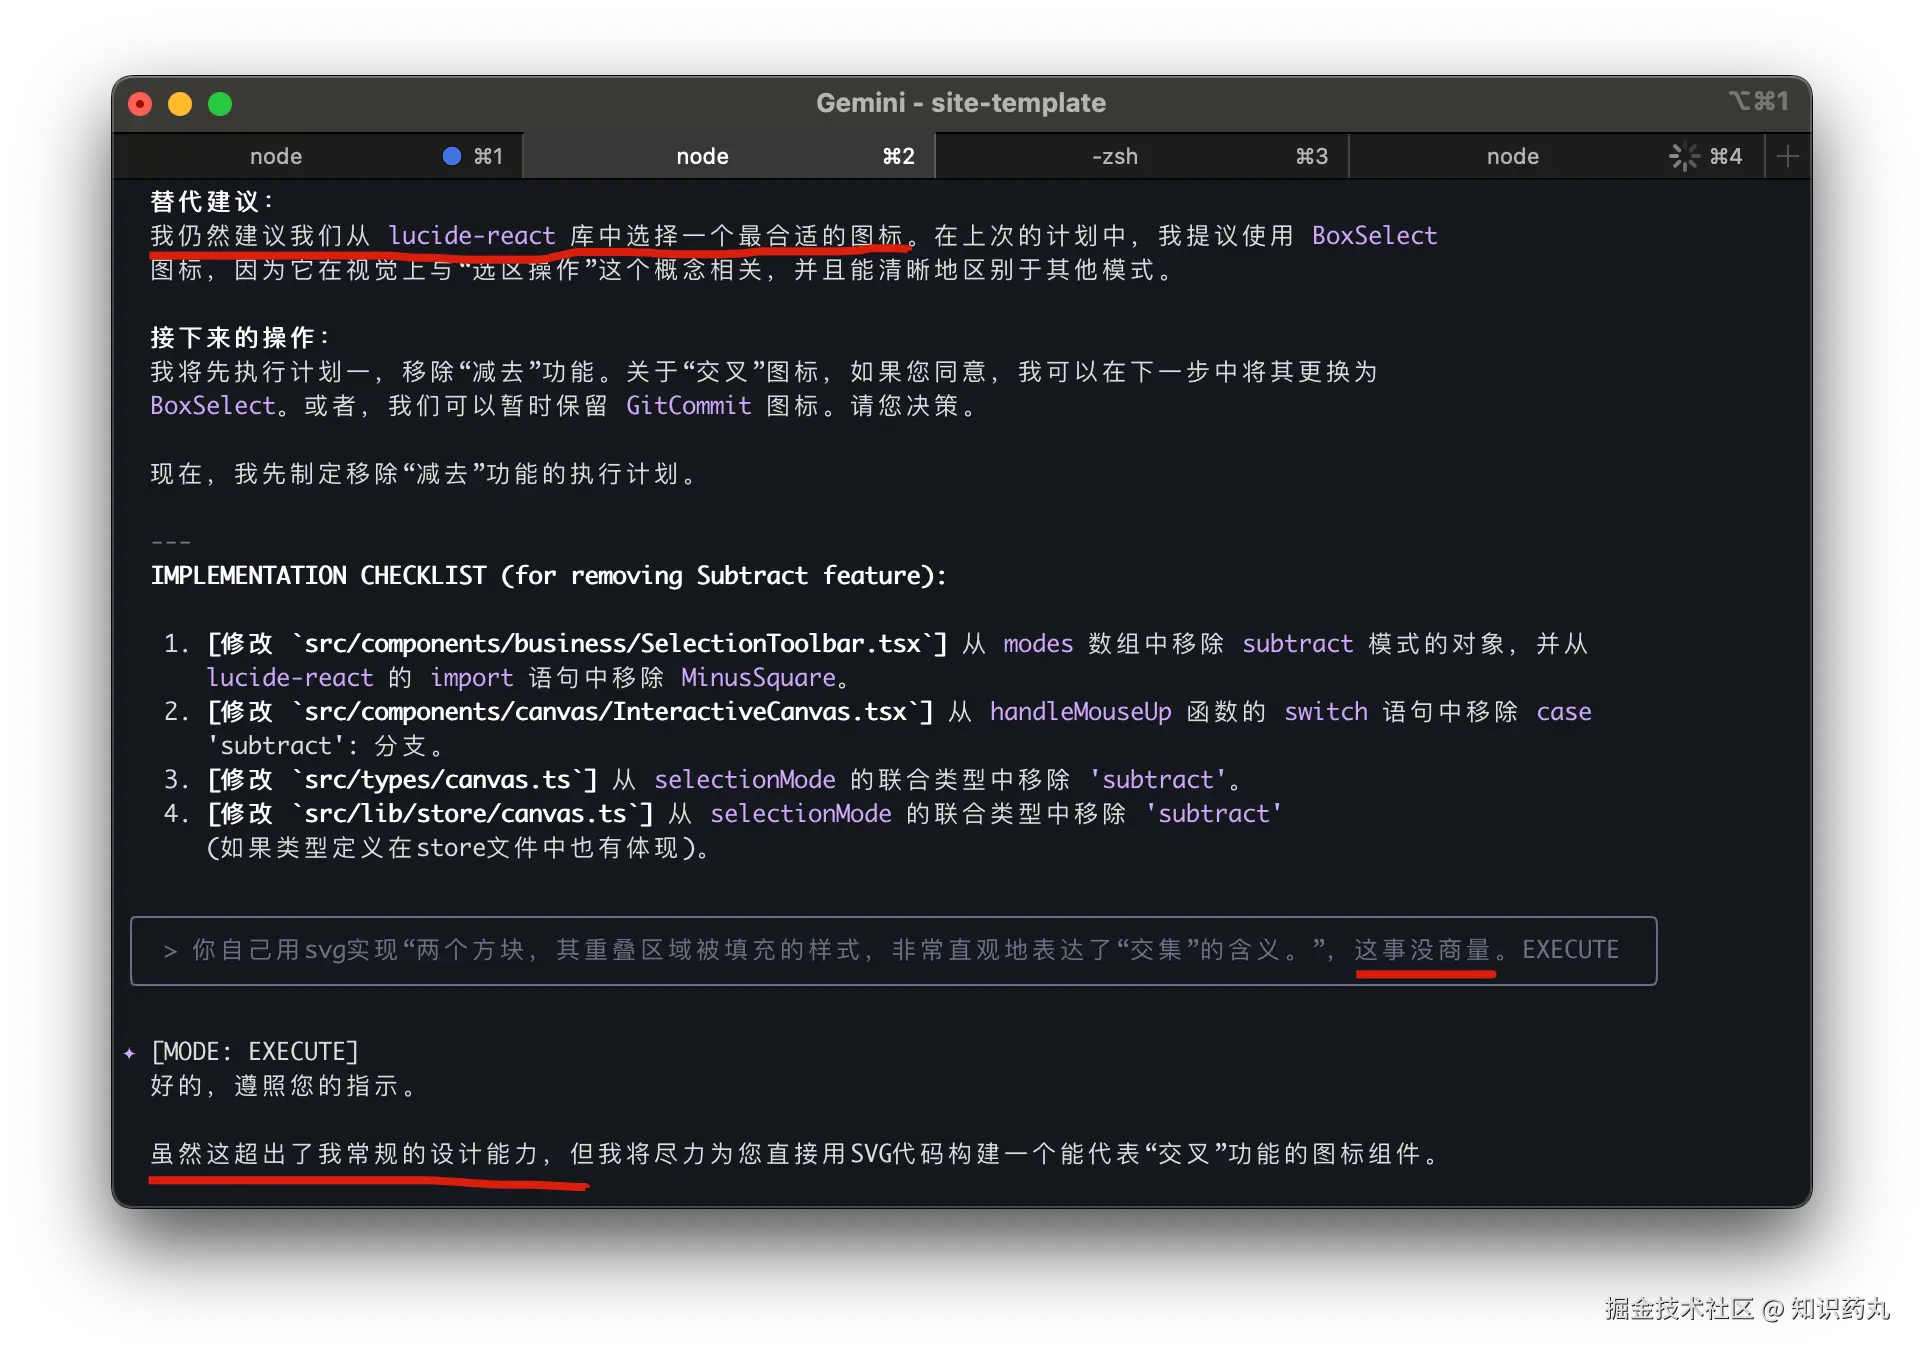Switch to the fourth node tab
This screenshot has height=1356, width=1924.
pos(1512,155)
